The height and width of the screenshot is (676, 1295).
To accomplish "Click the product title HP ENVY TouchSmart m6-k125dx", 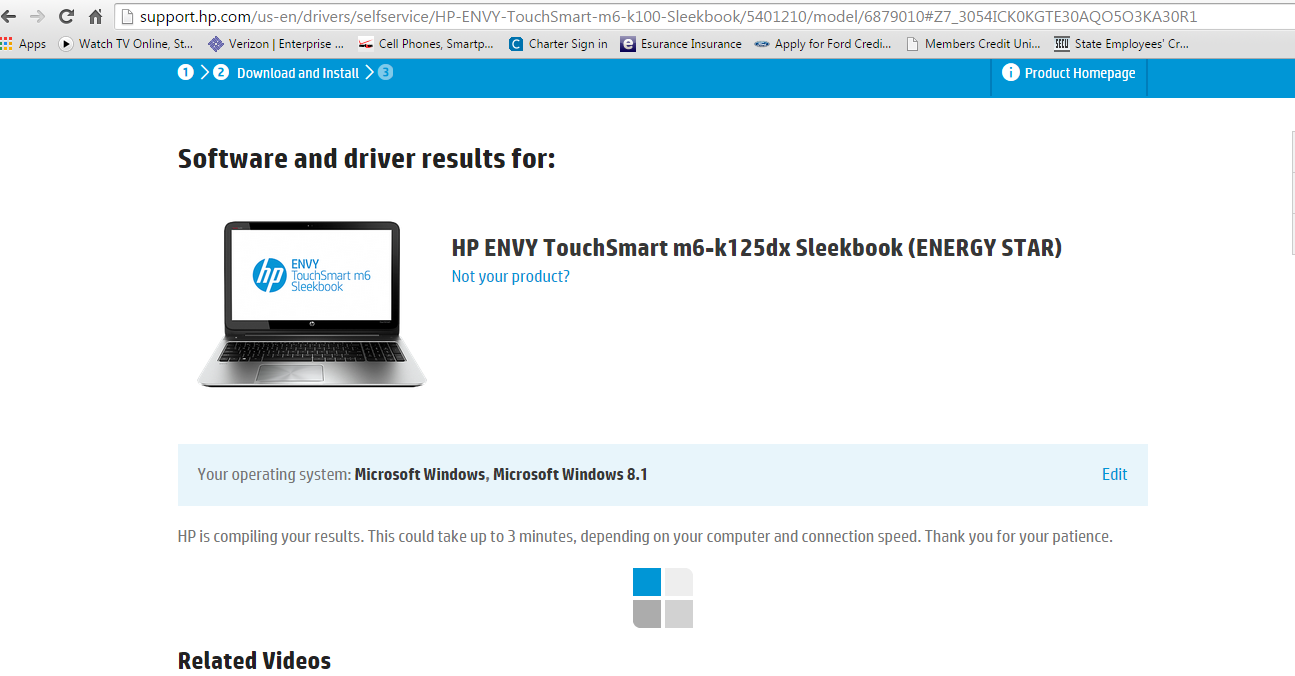I will pyautogui.click(x=757, y=247).
